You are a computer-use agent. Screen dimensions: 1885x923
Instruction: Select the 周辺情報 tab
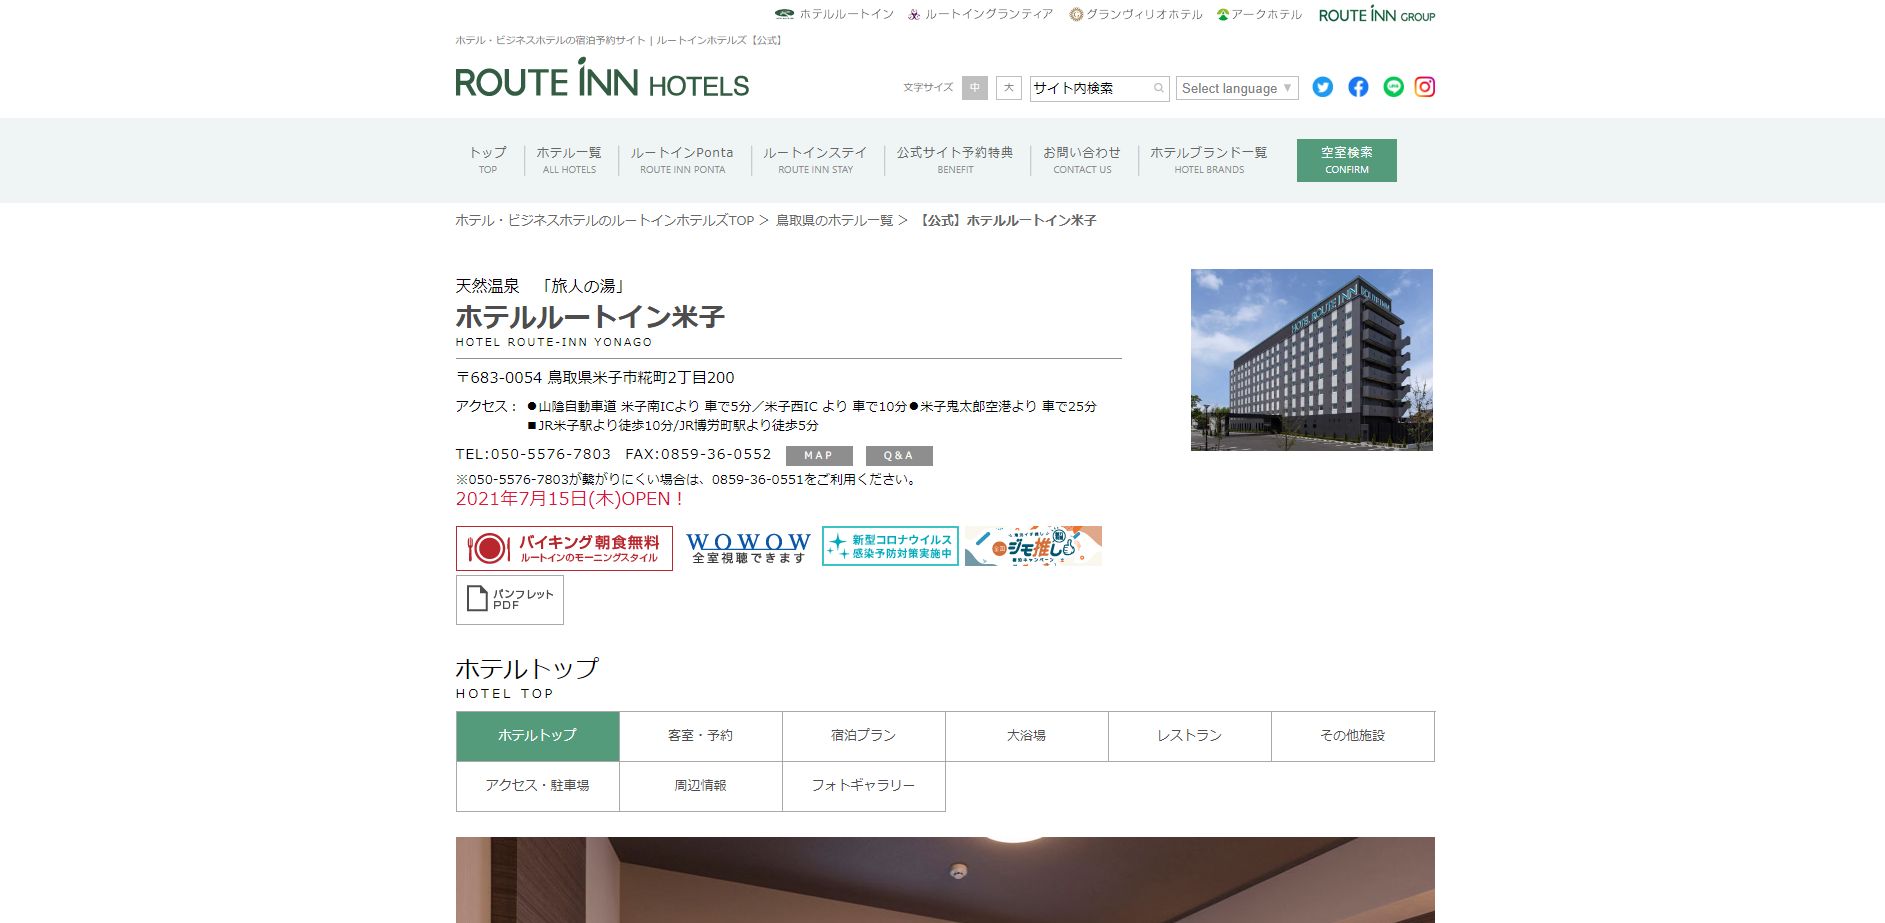click(701, 786)
